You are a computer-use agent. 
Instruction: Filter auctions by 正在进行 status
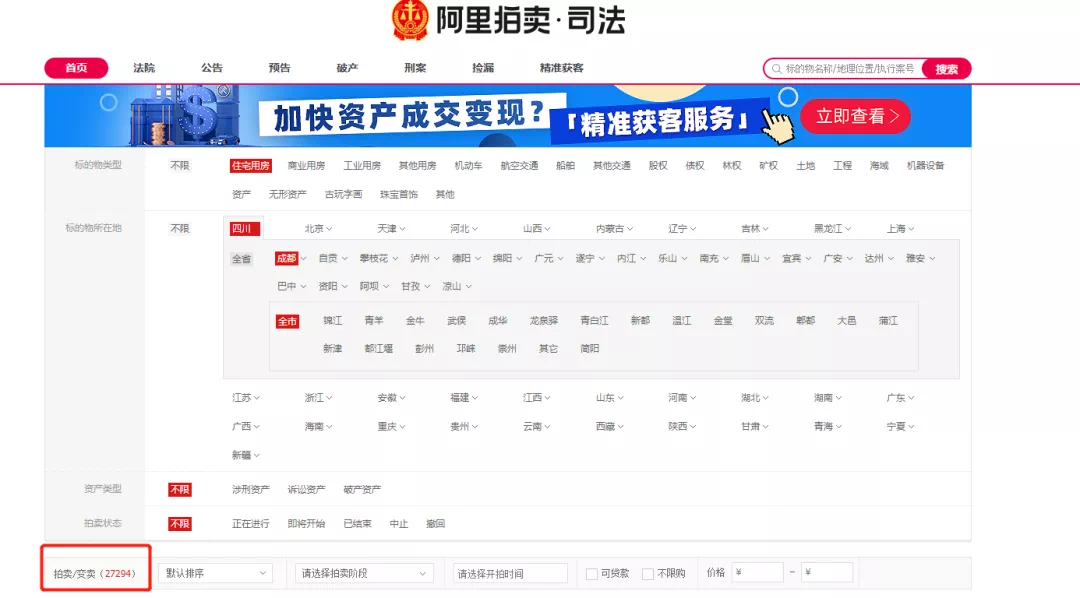[x=251, y=524]
